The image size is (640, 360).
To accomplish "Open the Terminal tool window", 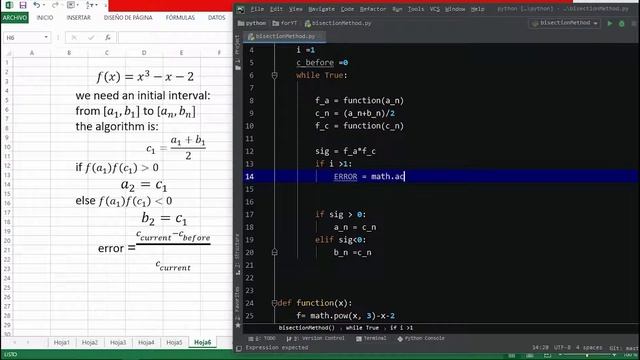I will [x=371, y=338].
